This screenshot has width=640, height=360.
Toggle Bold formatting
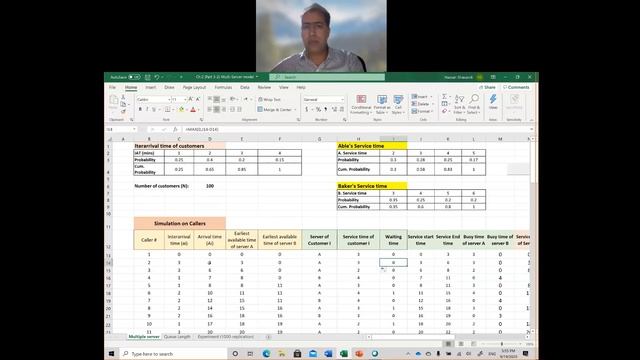140,109
